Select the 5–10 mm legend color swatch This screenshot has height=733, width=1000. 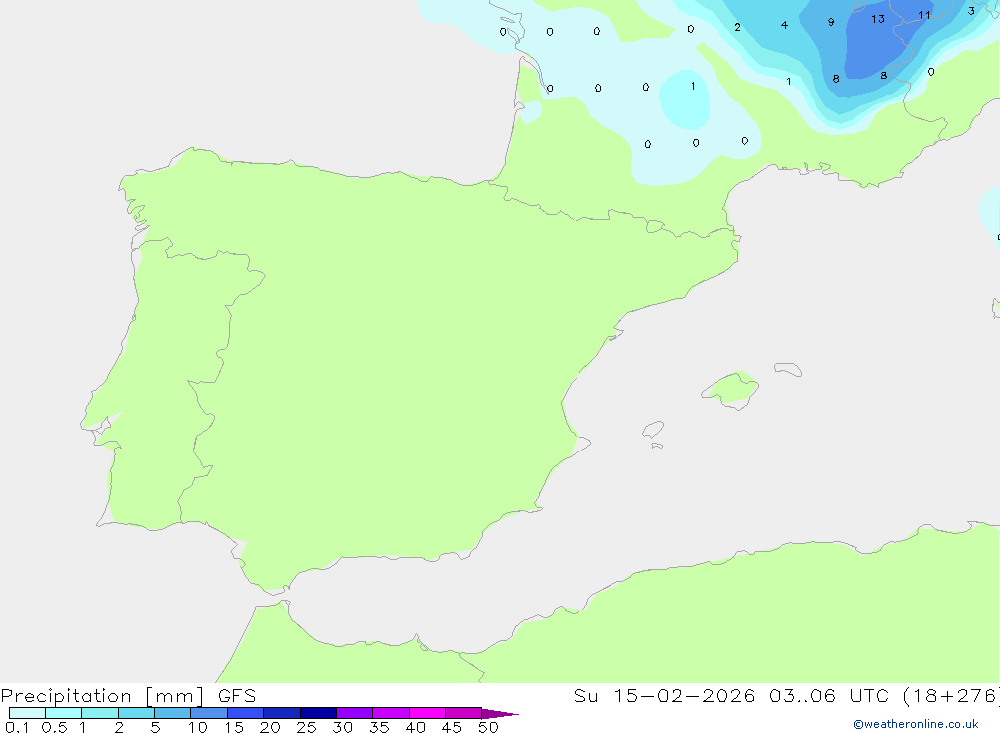(172, 713)
